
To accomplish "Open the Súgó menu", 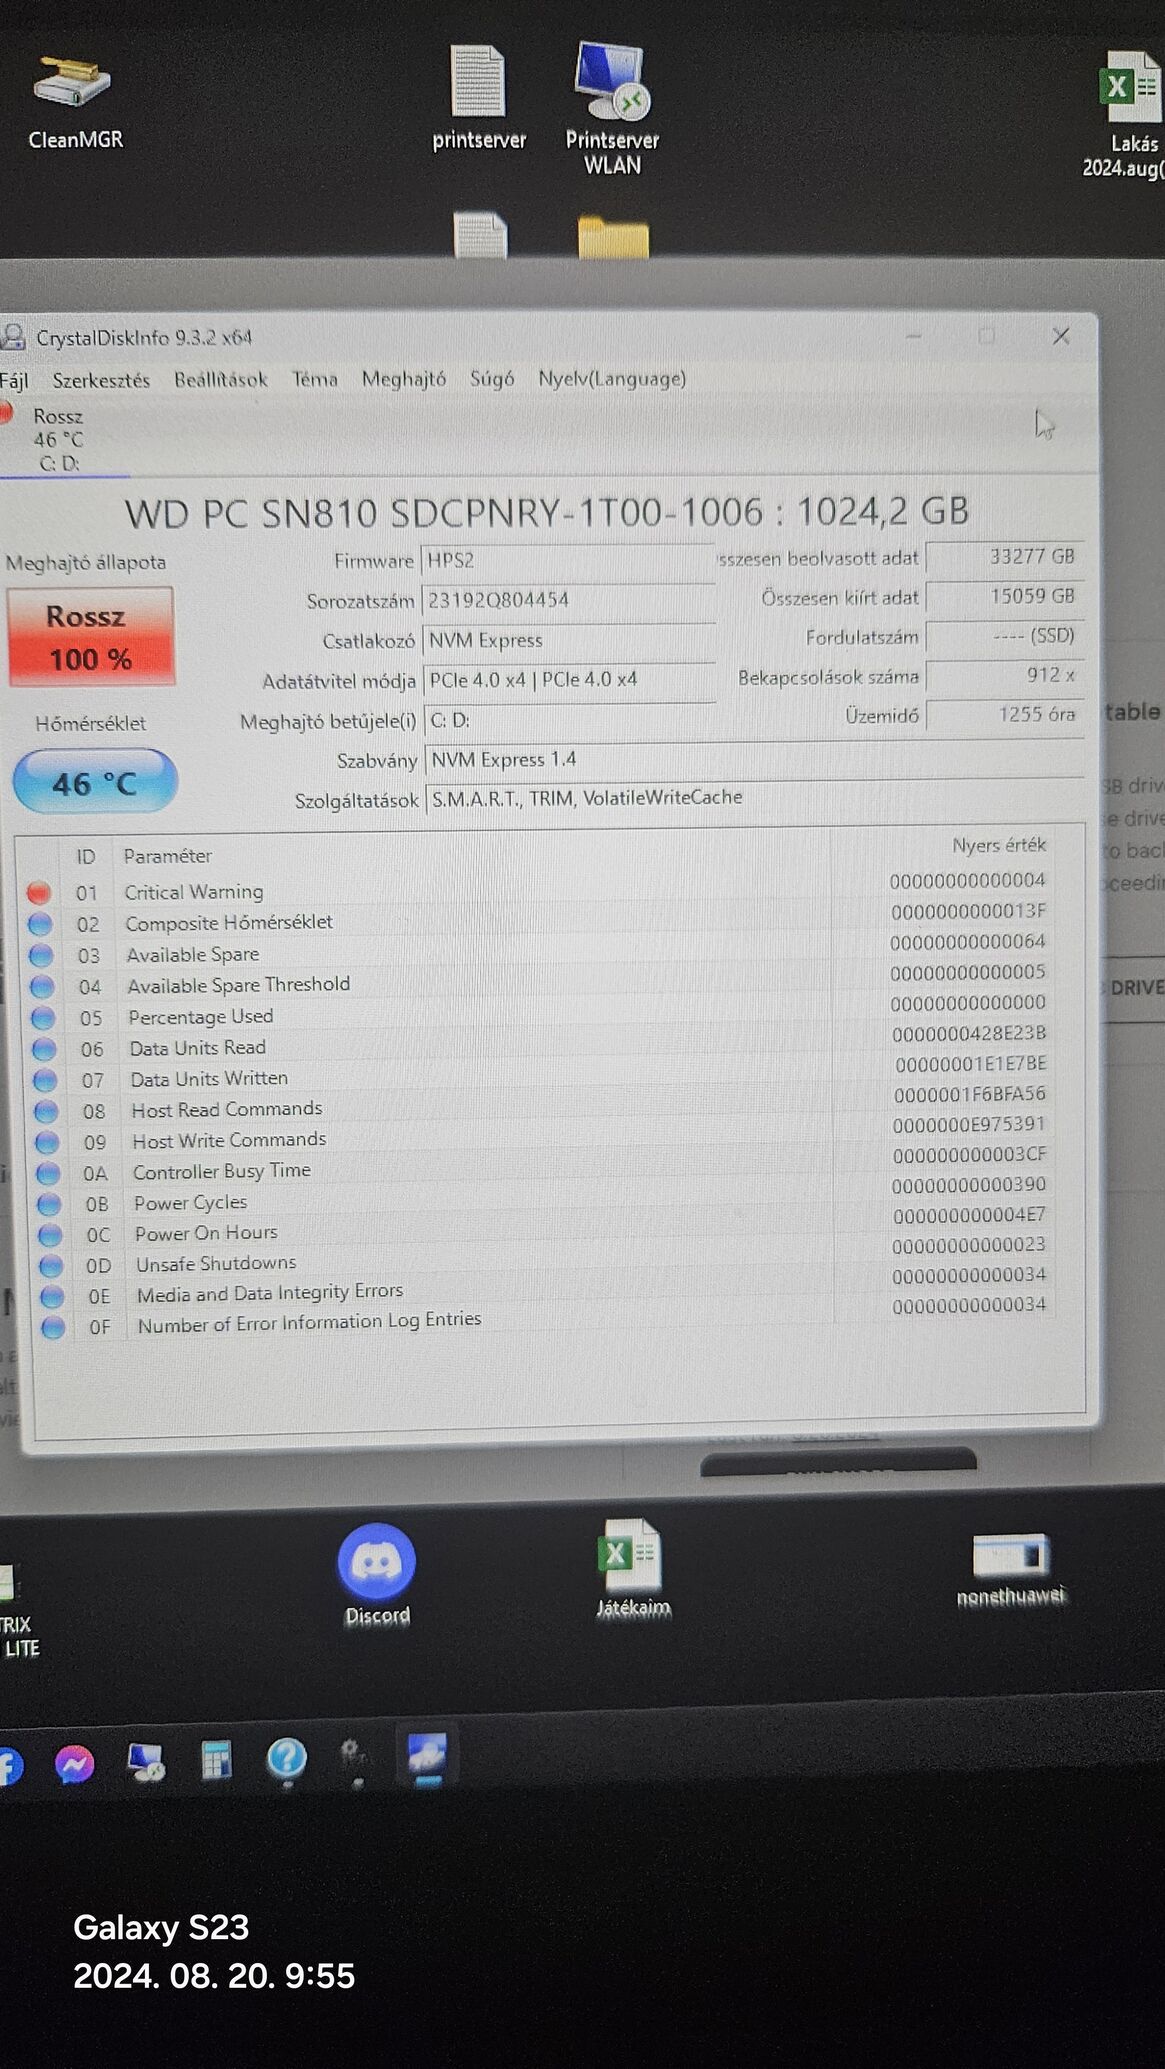I will [x=492, y=379].
